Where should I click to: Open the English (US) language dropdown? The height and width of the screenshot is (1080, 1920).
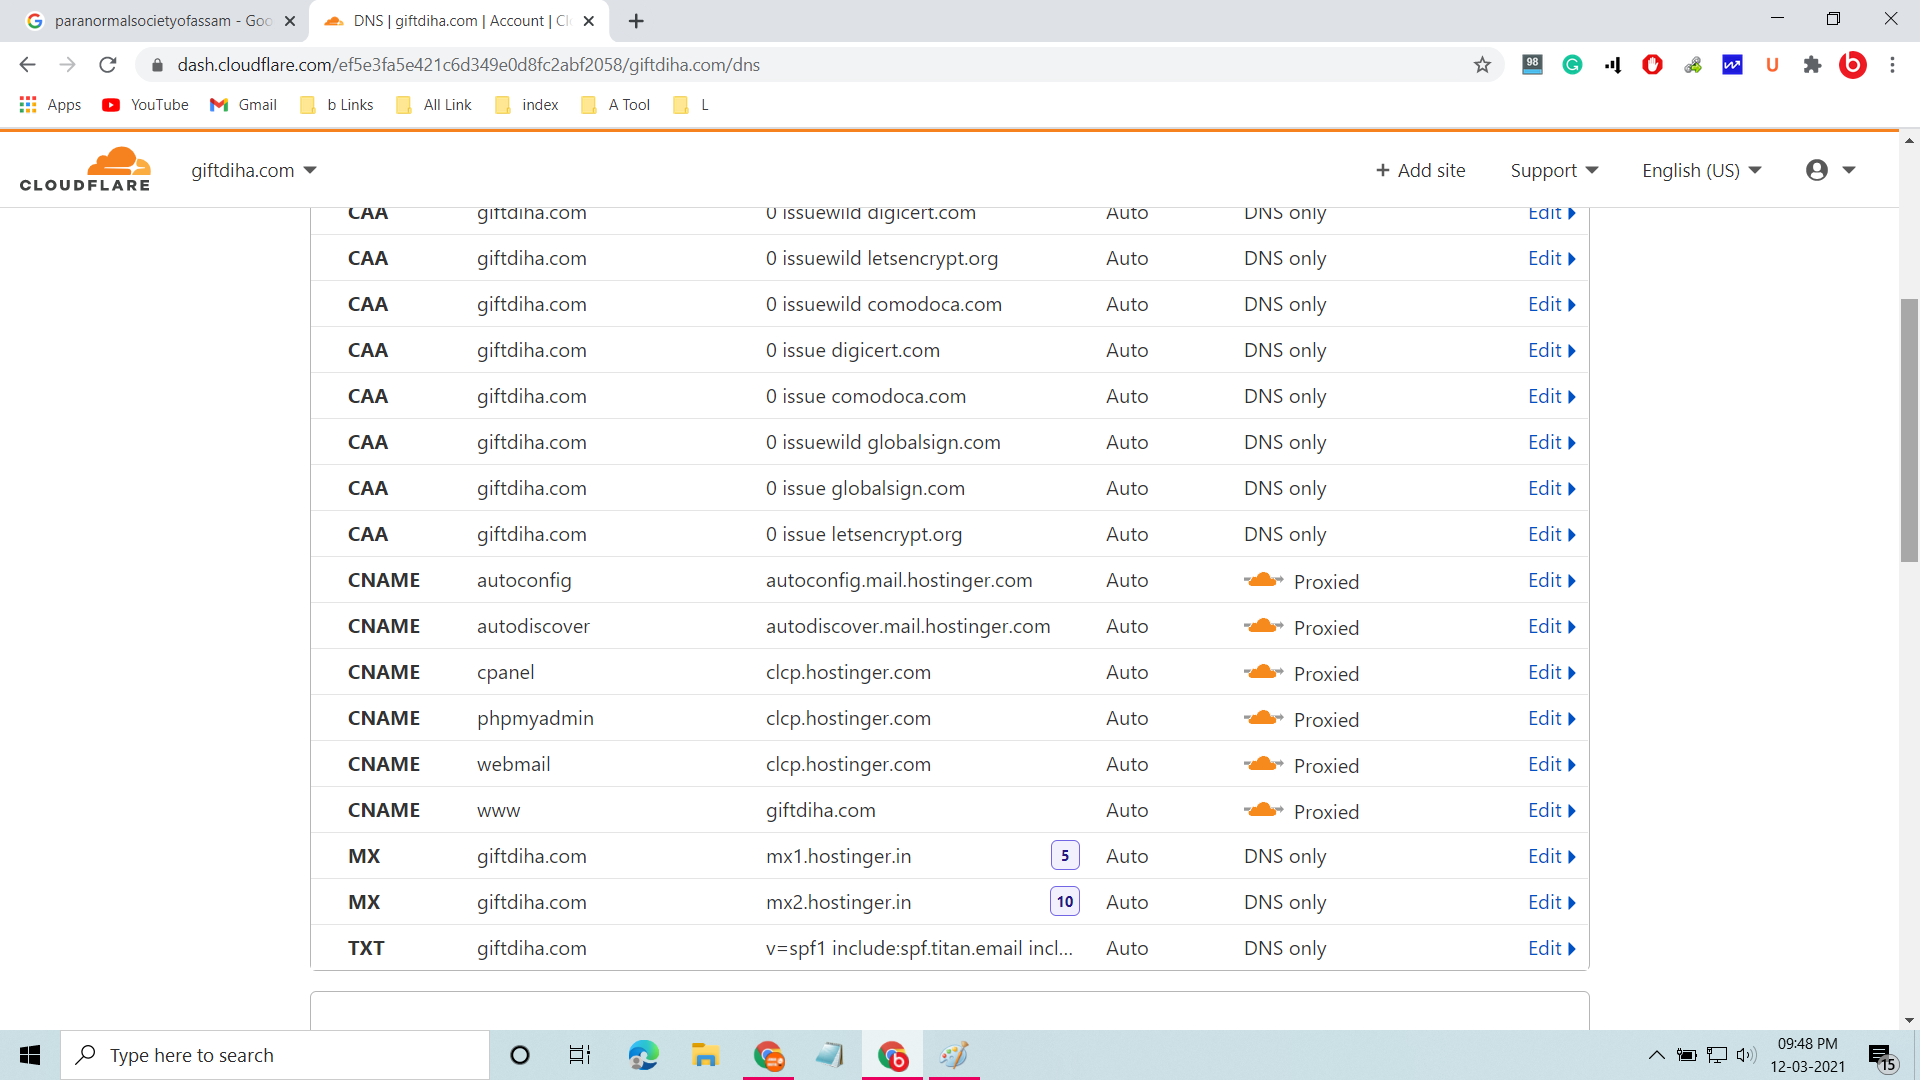pyautogui.click(x=1701, y=170)
